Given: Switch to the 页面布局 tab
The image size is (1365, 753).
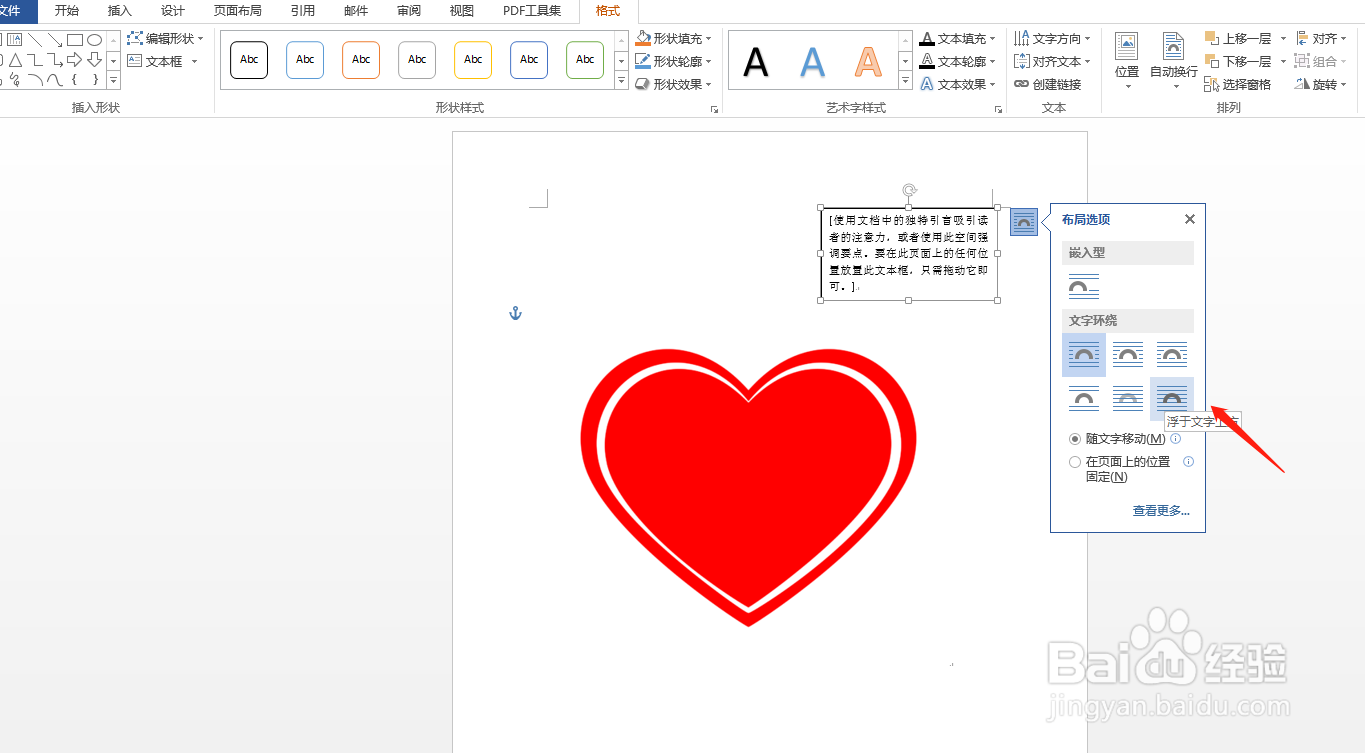Looking at the screenshot, I should [x=238, y=11].
